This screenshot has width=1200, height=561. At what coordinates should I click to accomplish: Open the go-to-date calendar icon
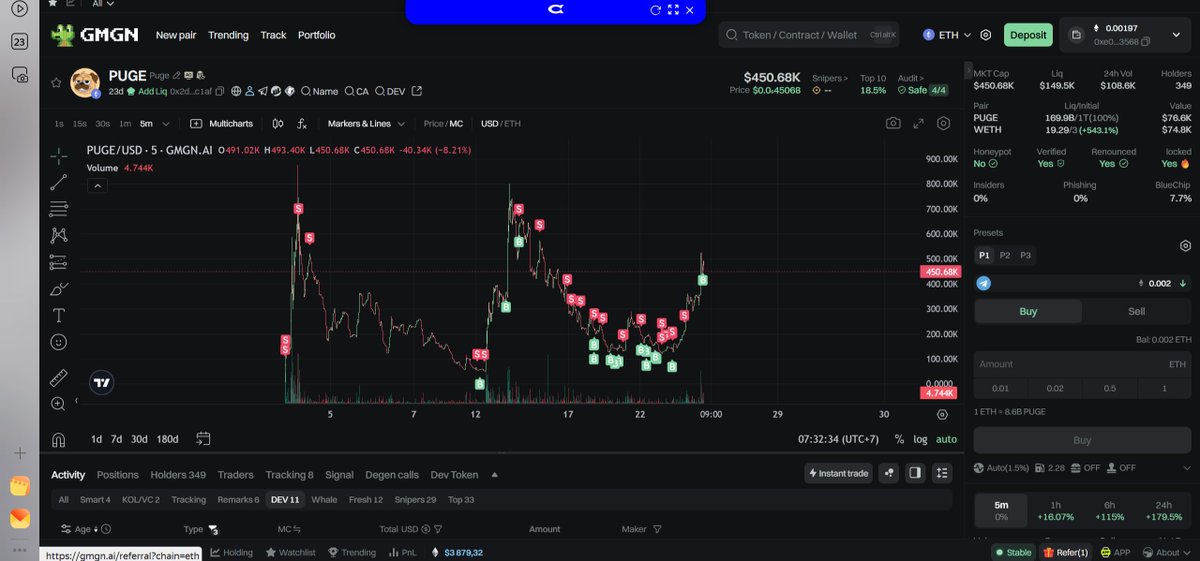pos(203,439)
